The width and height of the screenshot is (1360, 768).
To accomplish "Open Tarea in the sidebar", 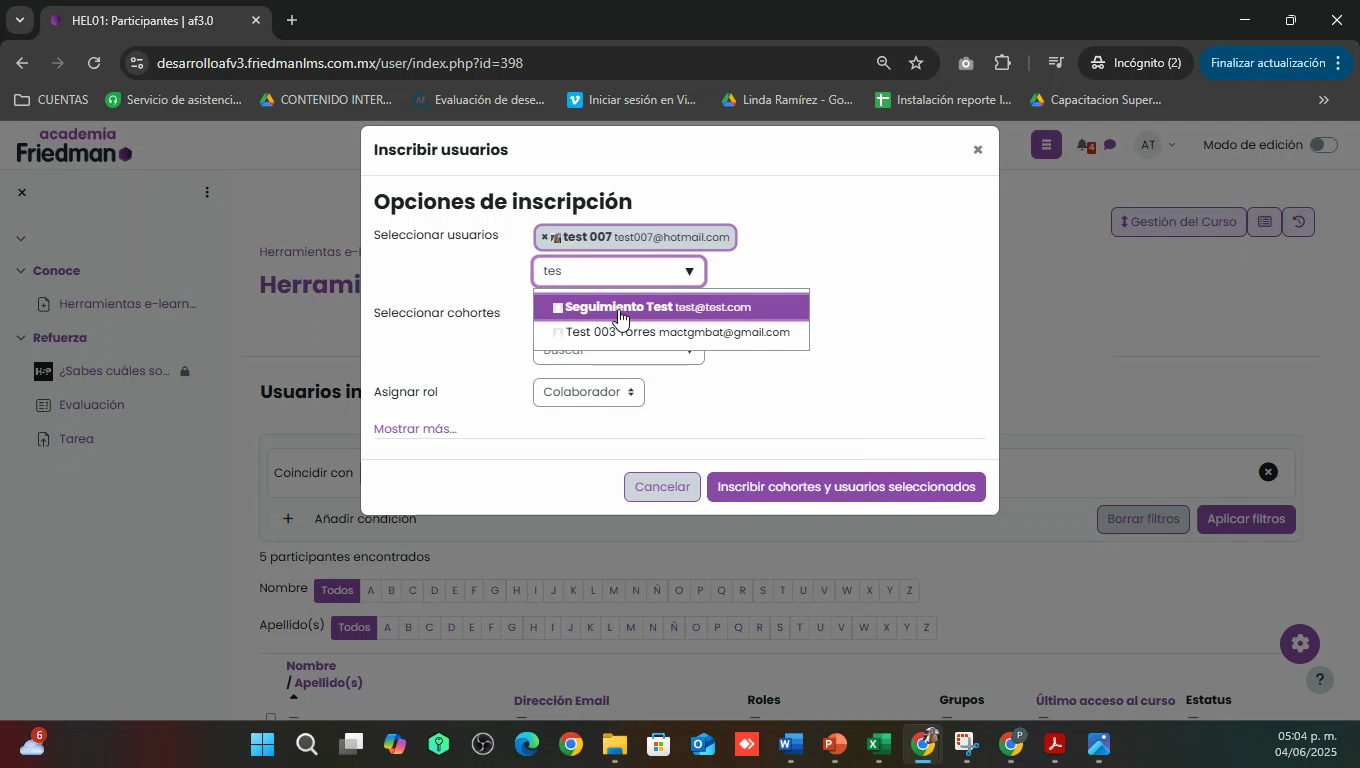I will [x=76, y=439].
